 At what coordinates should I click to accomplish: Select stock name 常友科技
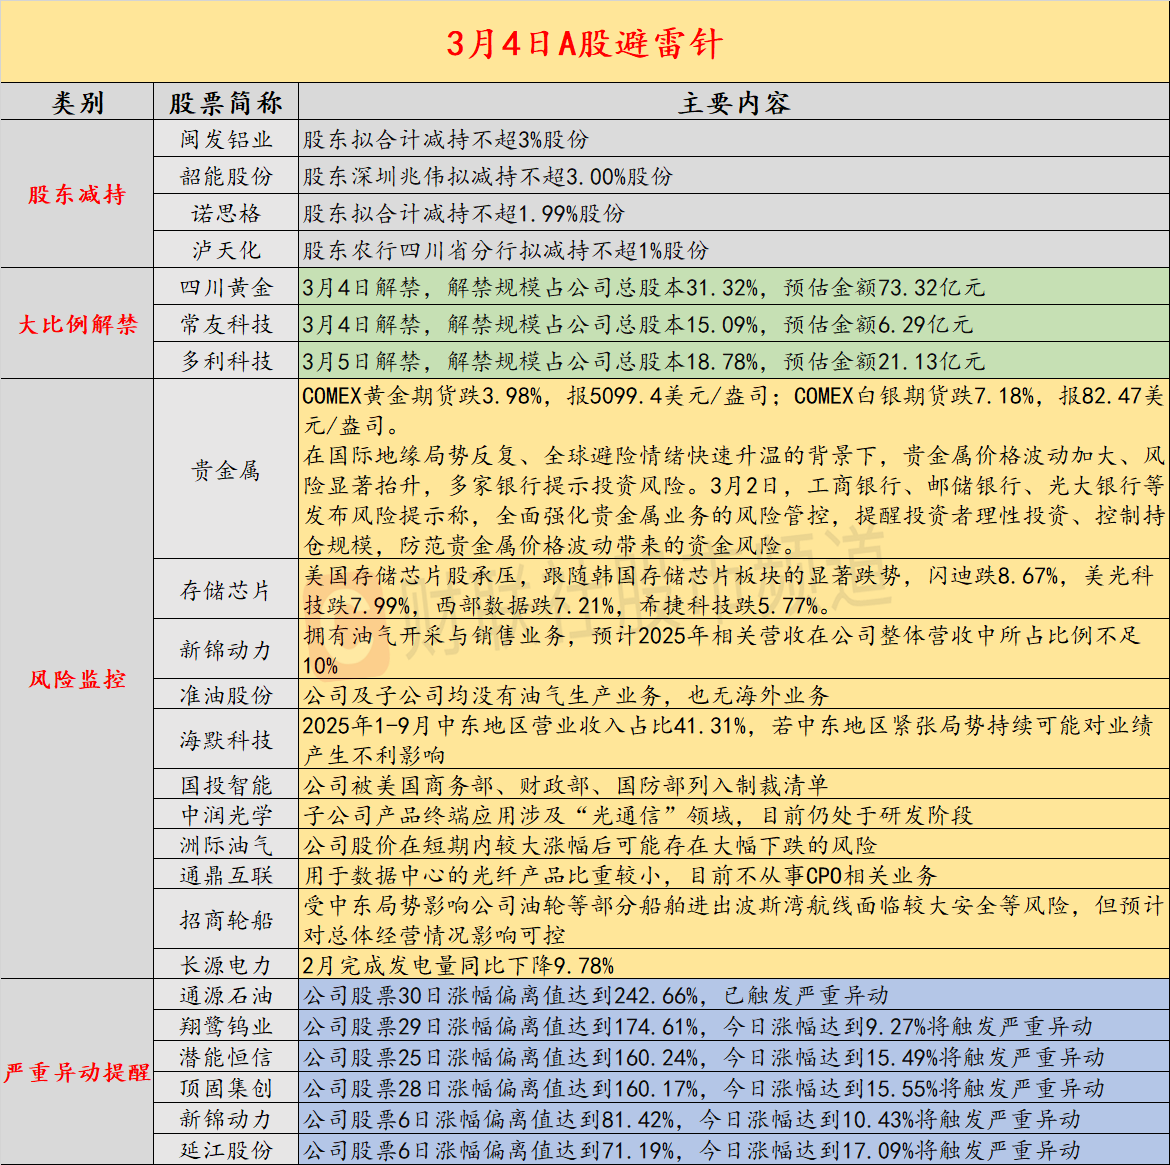[x=226, y=324]
